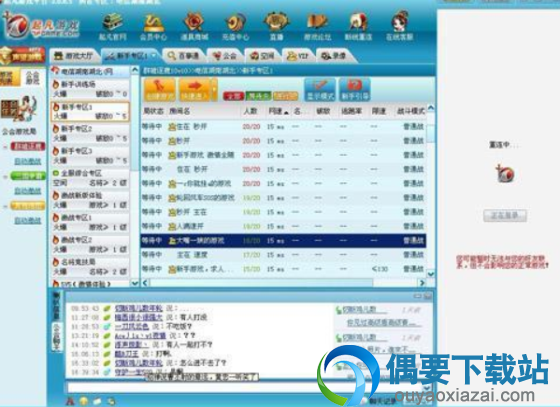The image size is (560, 407).
Task: Switch to the 公会 guild tab
Action: pos(224,56)
